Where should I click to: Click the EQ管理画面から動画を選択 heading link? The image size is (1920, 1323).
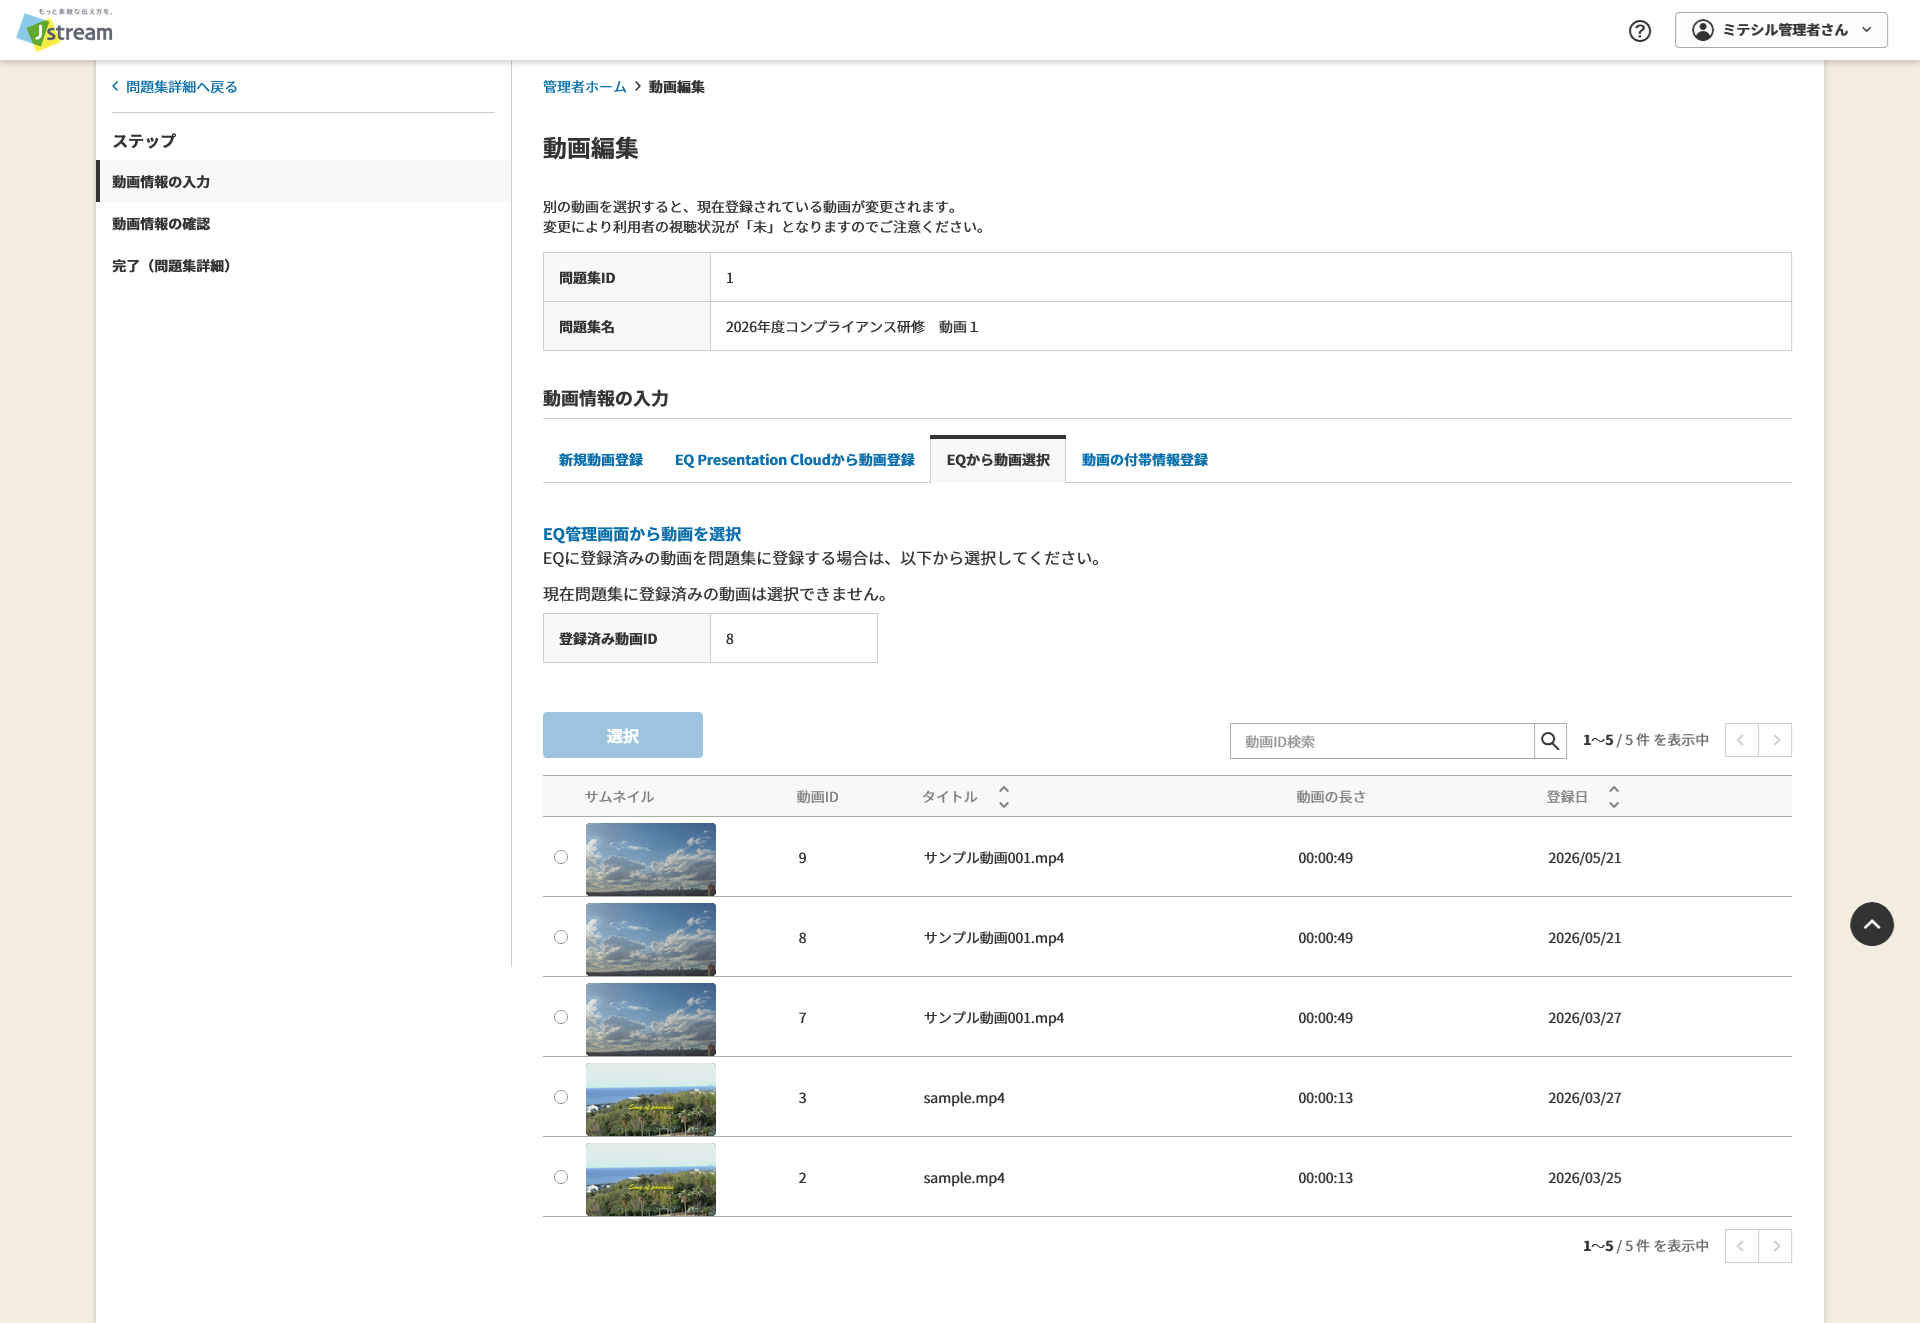(x=642, y=534)
